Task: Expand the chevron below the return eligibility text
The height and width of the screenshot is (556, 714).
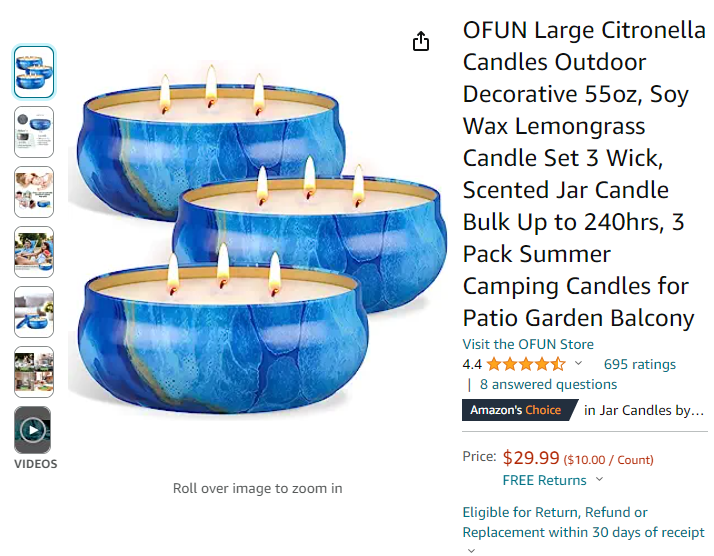Action: tap(471, 549)
